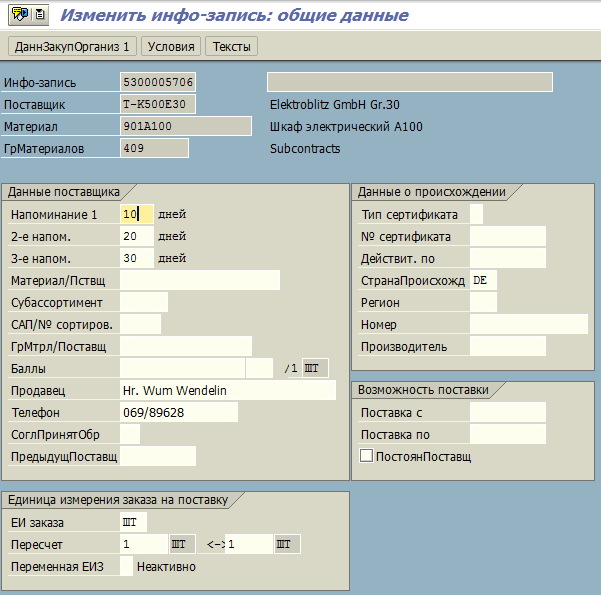
Task: Click the first toolbar icon beside the title
Action: point(19,15)
